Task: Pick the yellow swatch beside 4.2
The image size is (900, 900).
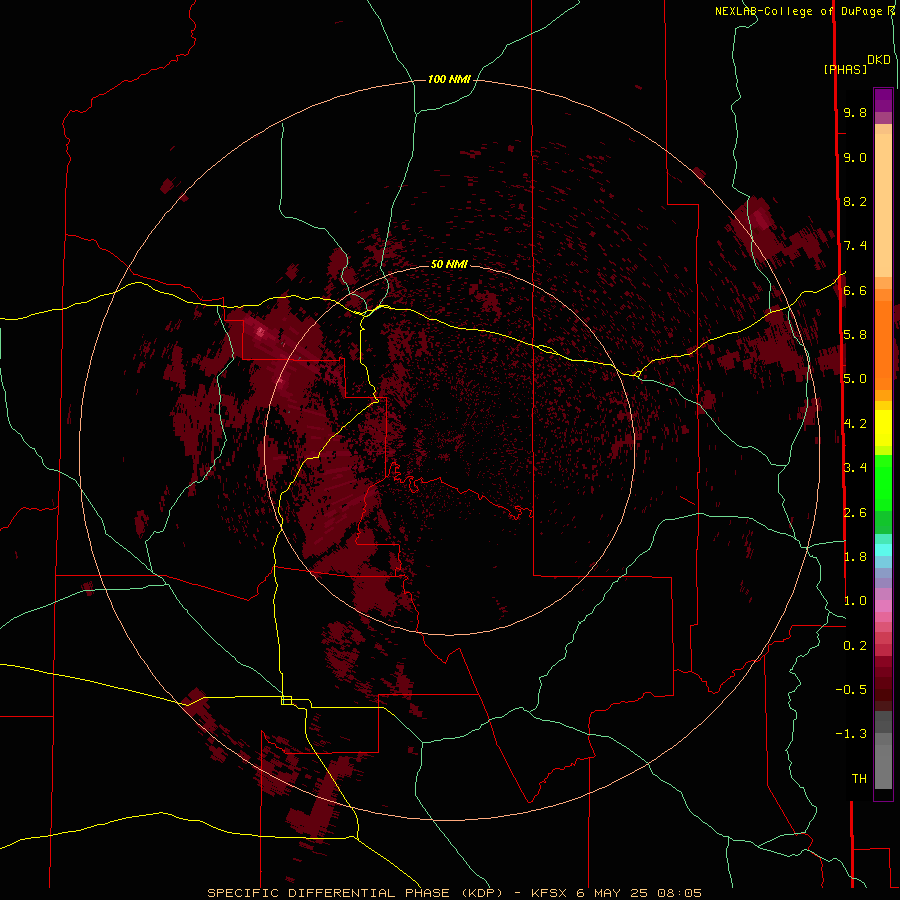Action: 883,427
